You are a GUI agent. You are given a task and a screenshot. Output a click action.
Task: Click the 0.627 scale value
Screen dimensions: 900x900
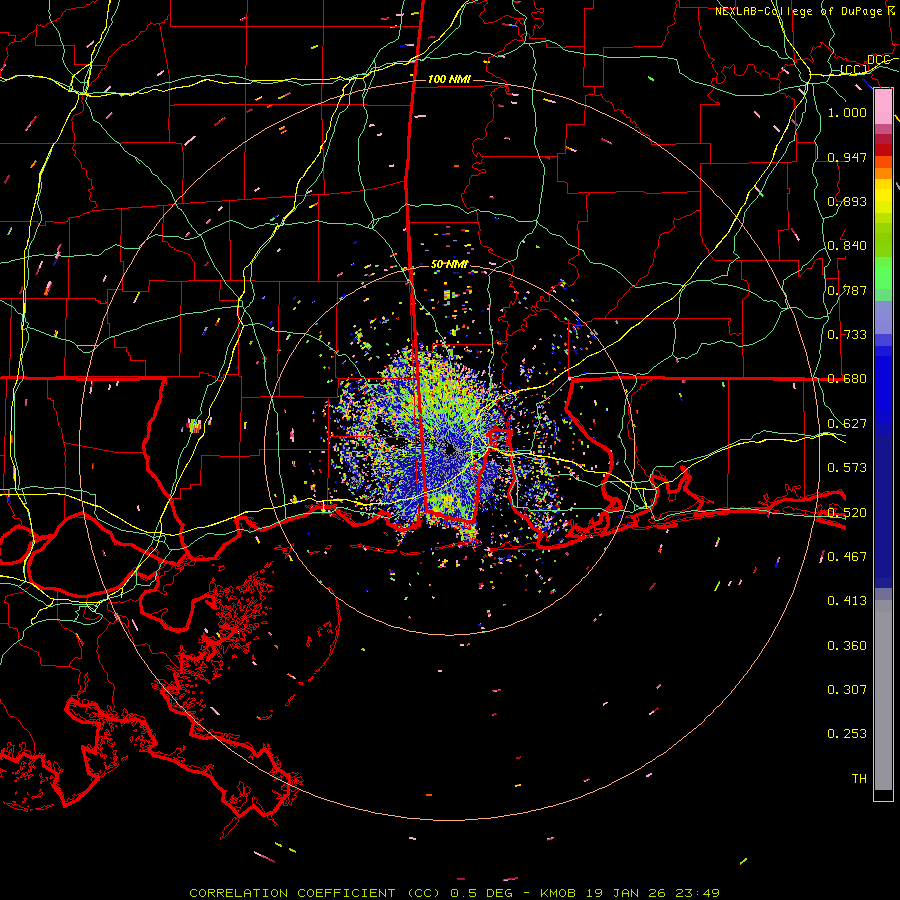point(847,423)
